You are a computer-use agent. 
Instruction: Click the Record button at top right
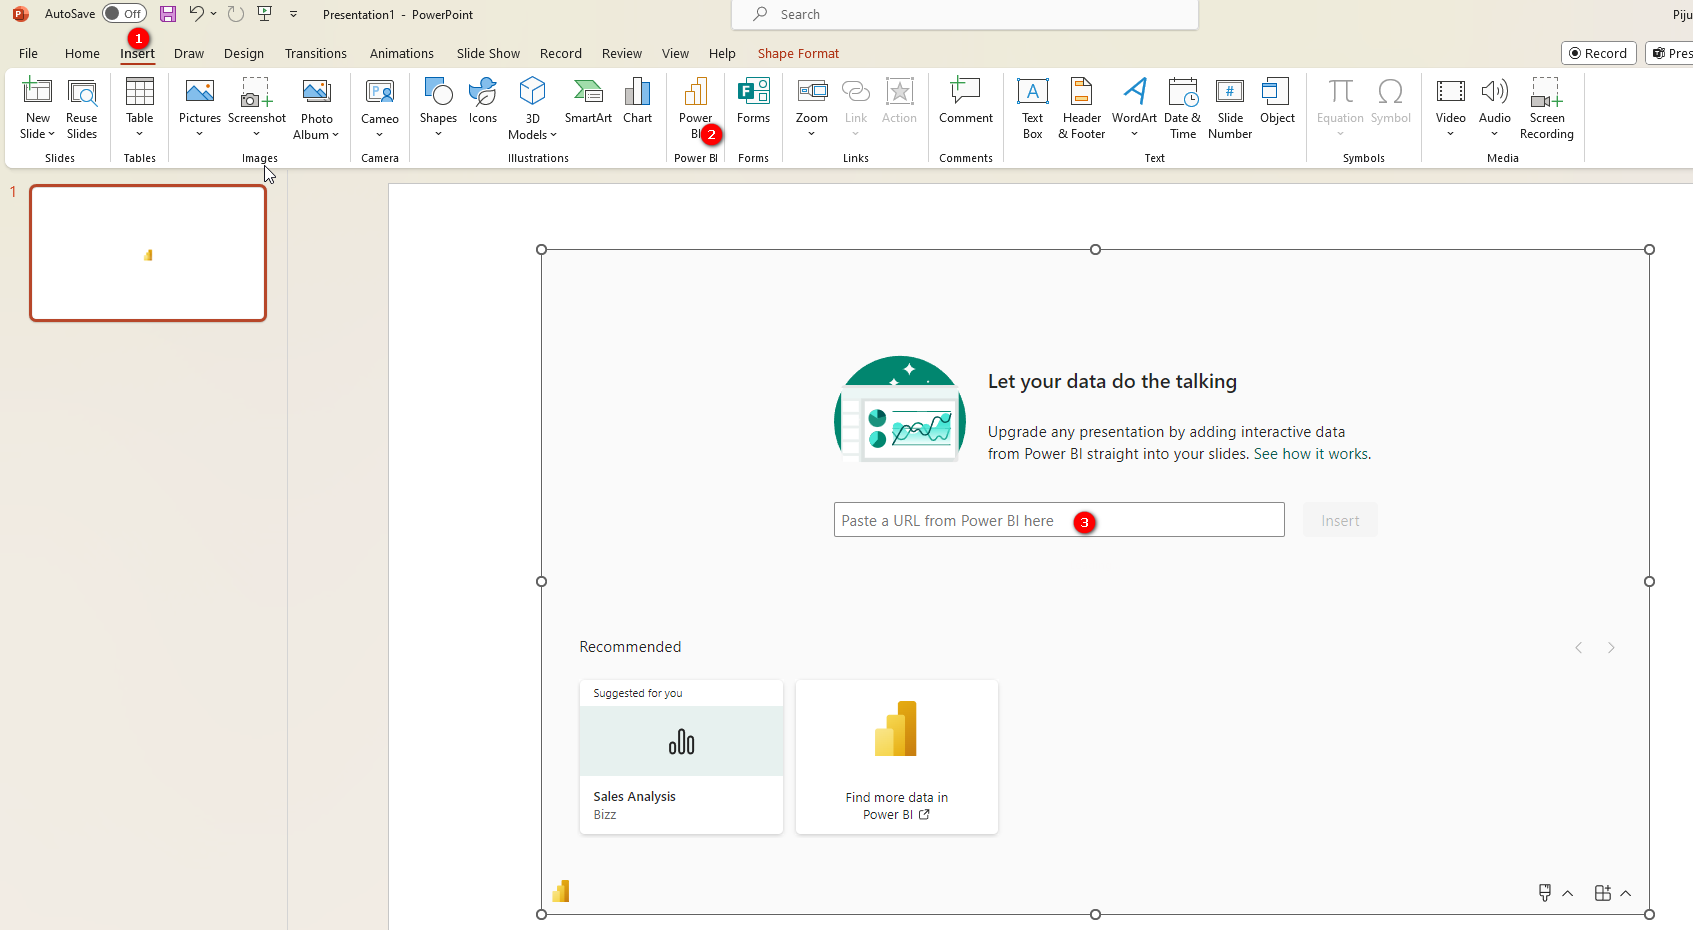coord(1598,53)
